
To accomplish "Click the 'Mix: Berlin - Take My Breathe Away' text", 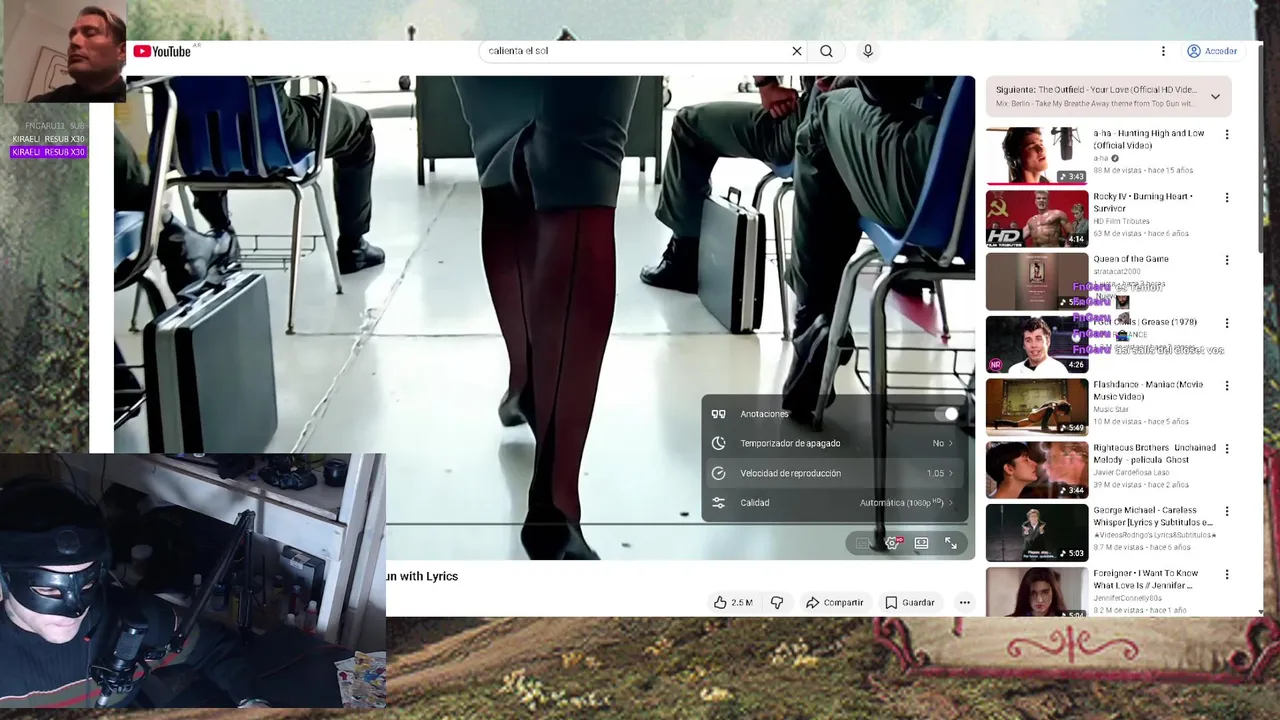I will [x=1094, y=104].
